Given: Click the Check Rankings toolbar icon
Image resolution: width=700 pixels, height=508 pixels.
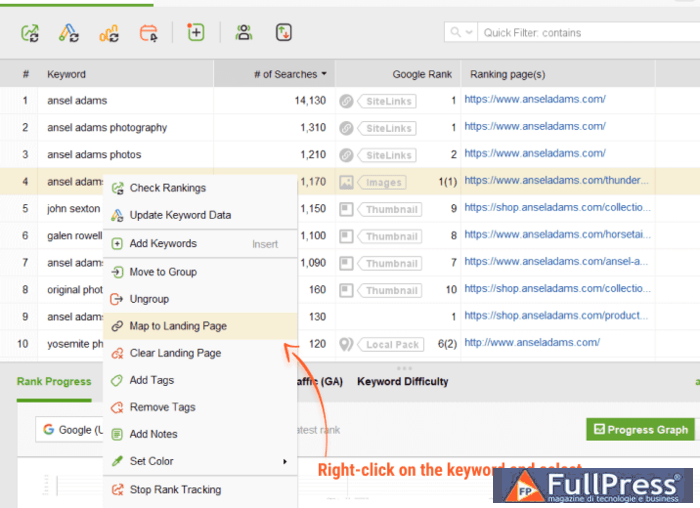Looking at the screenshot, I should pyautogui.click(x=30, y=33).
